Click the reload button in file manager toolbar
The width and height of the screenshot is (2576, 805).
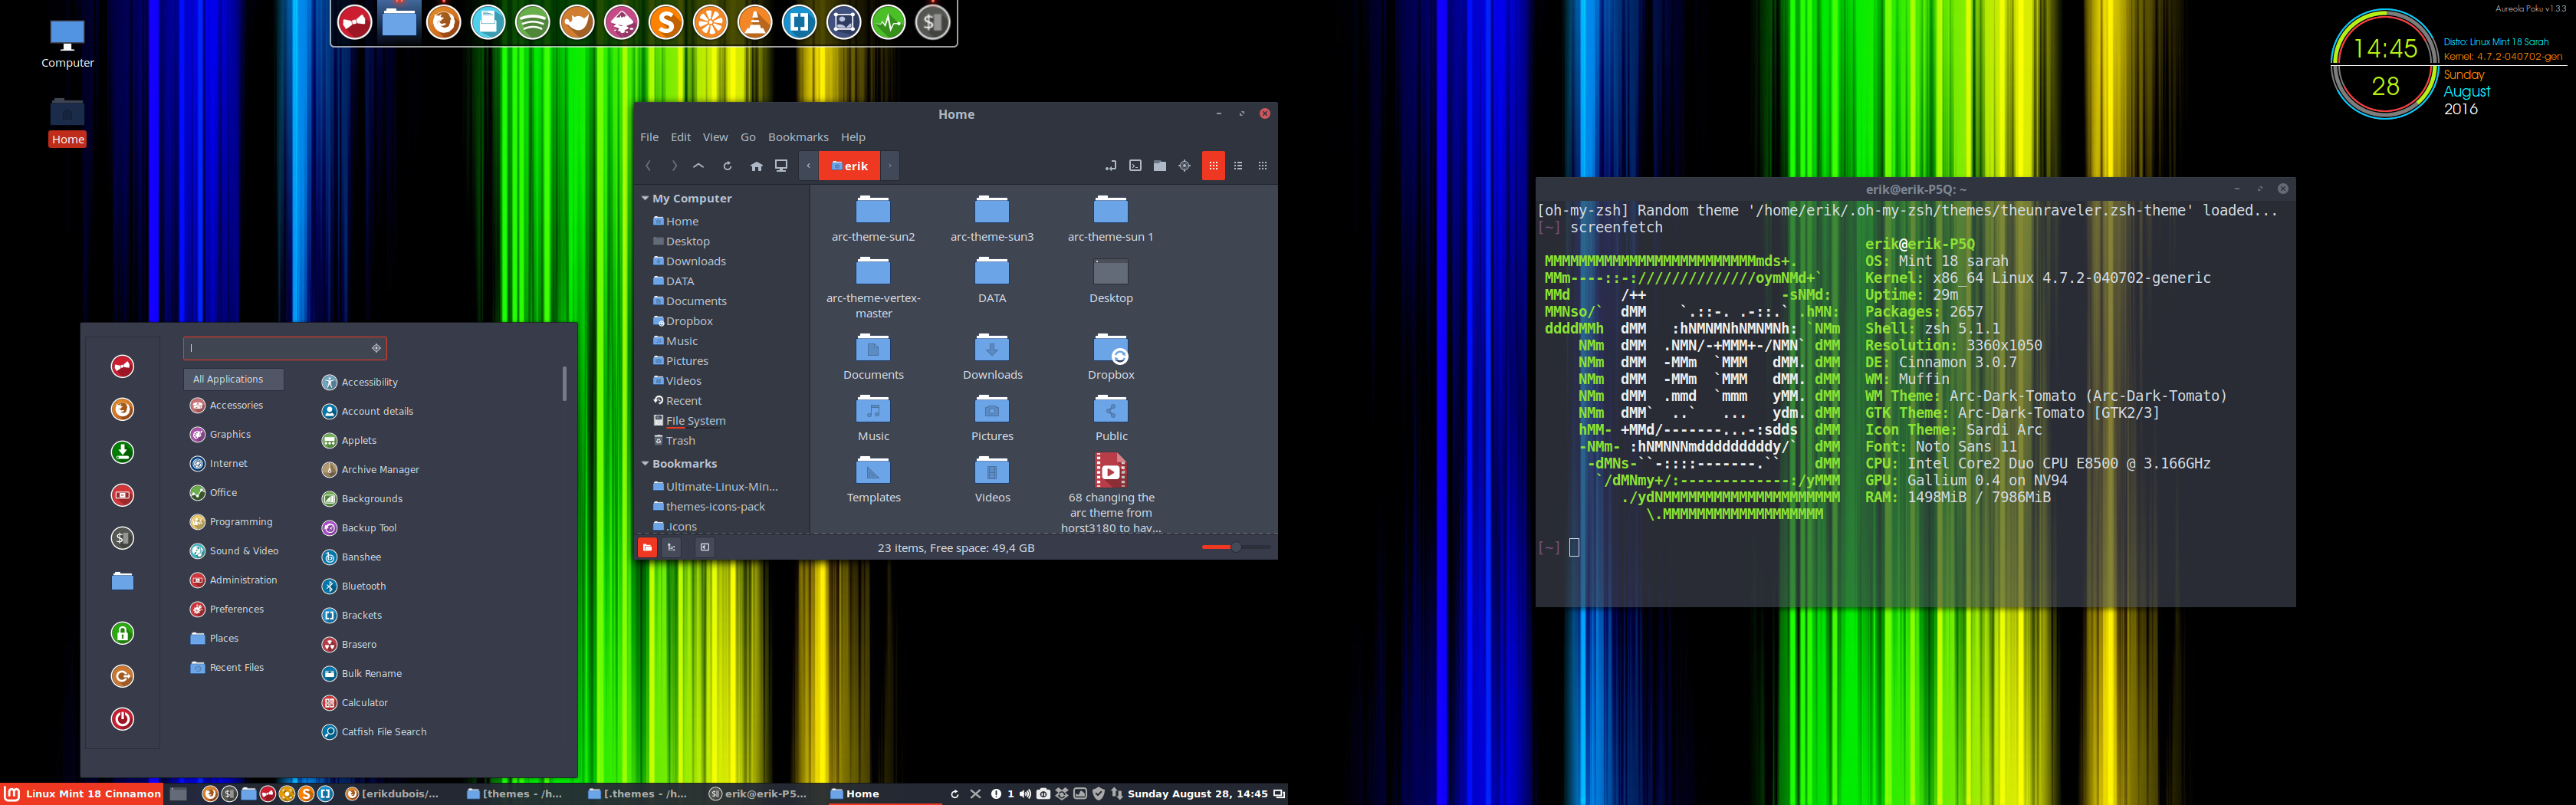click(x=727, y=166)
